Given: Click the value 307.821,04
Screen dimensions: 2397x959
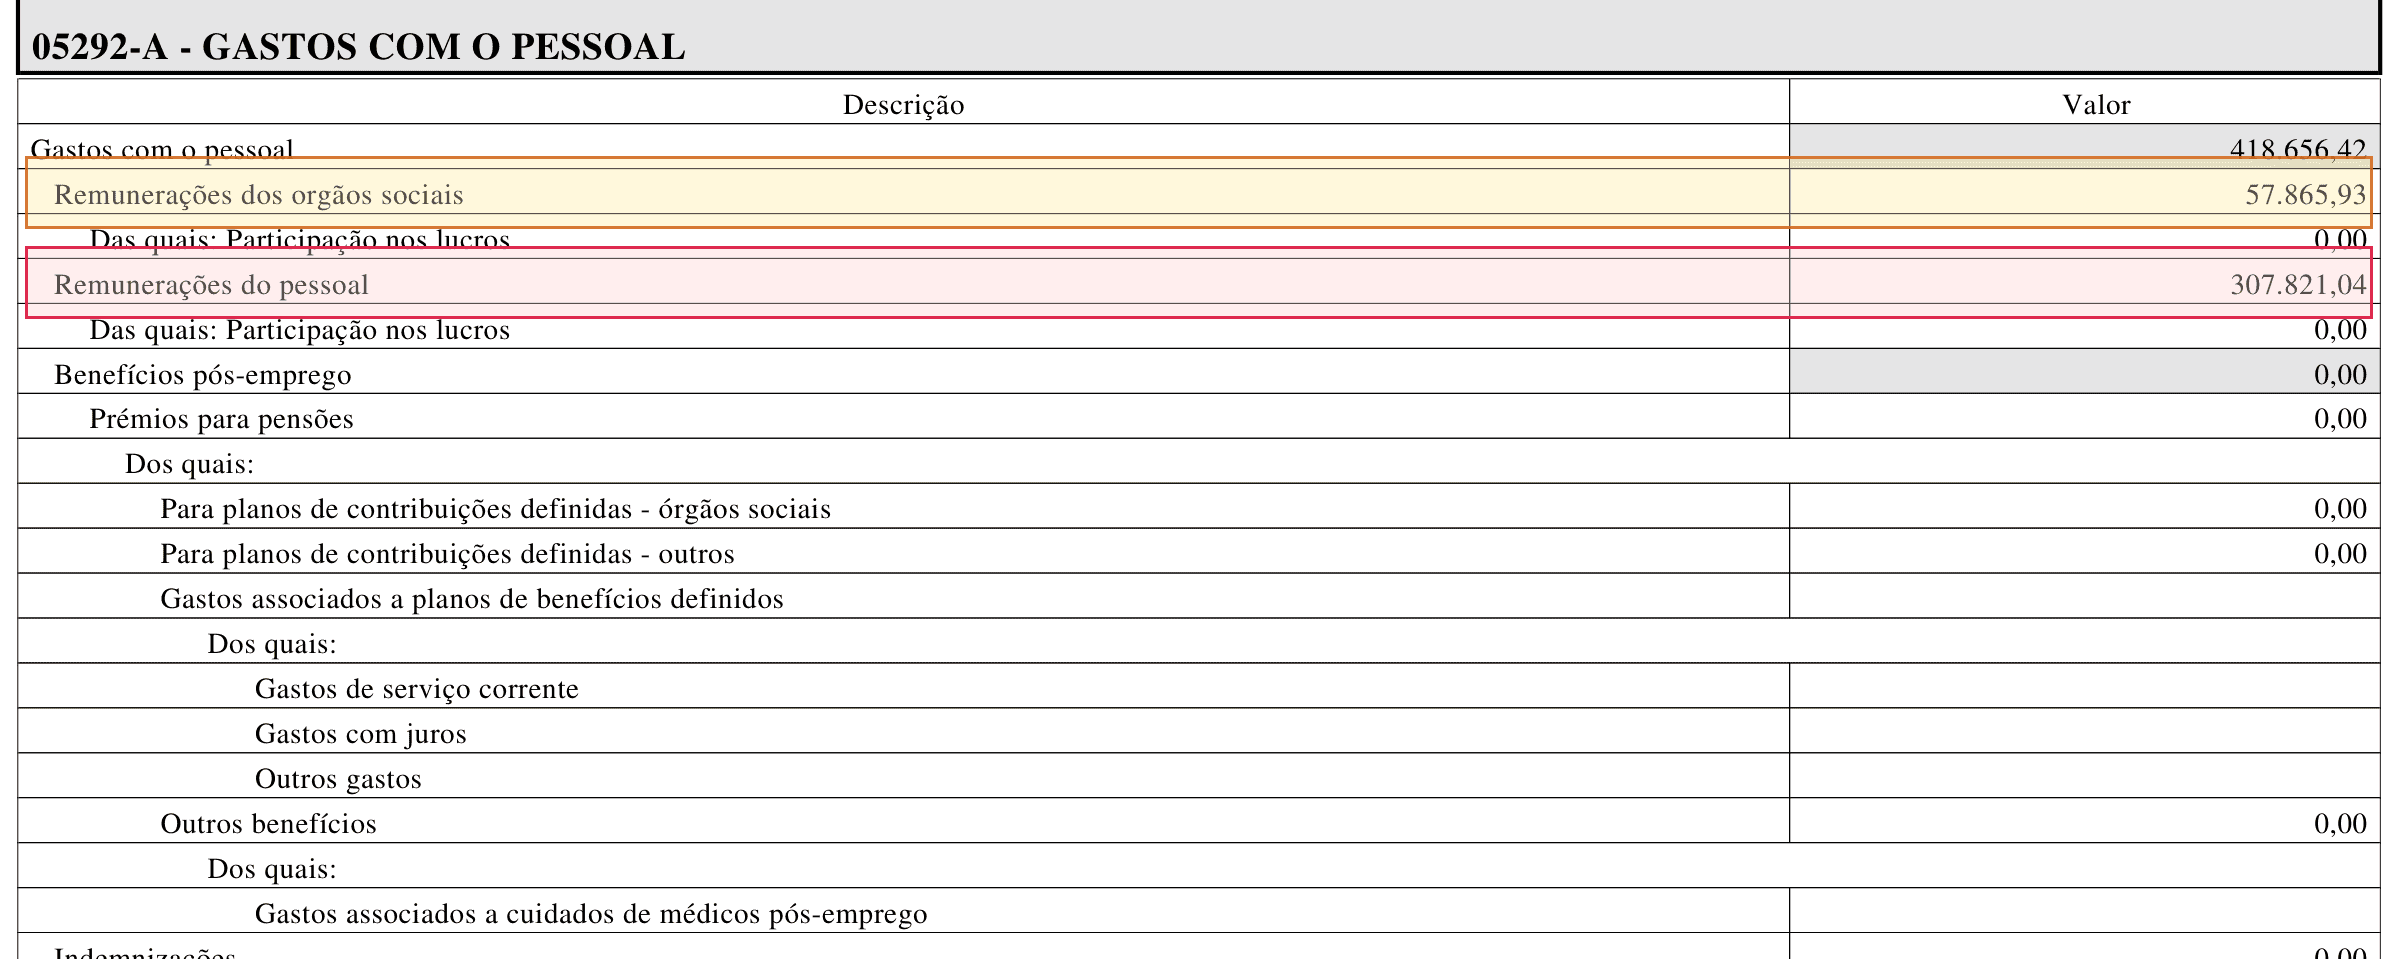Looking at the screenshot, I should 2298,284.
